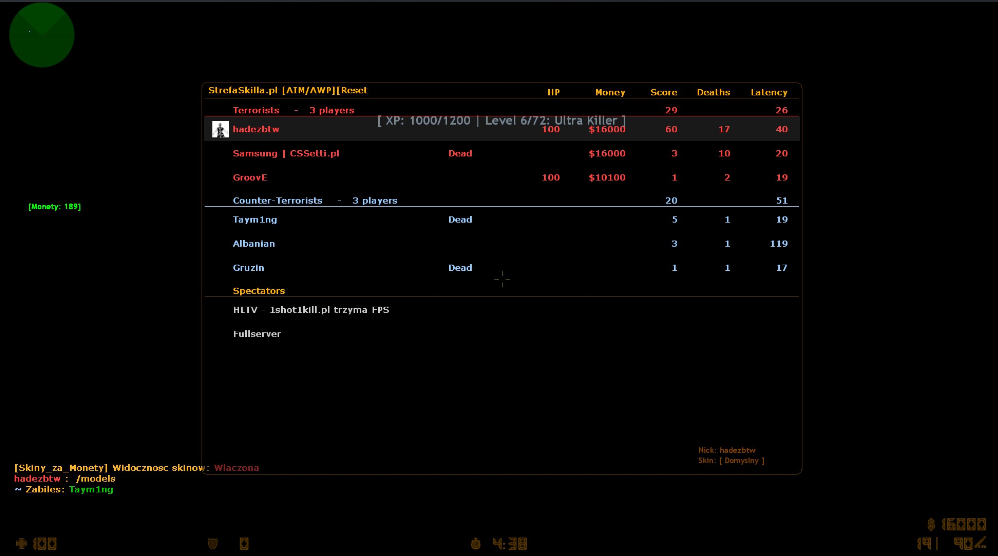Click the armor shield icon
Screen dimensions: 998x556
pyautogui.click(x=213, y=543)
